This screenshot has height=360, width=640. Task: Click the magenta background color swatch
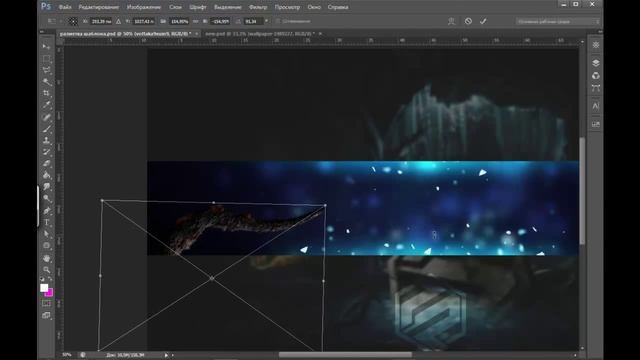[50, 293]
